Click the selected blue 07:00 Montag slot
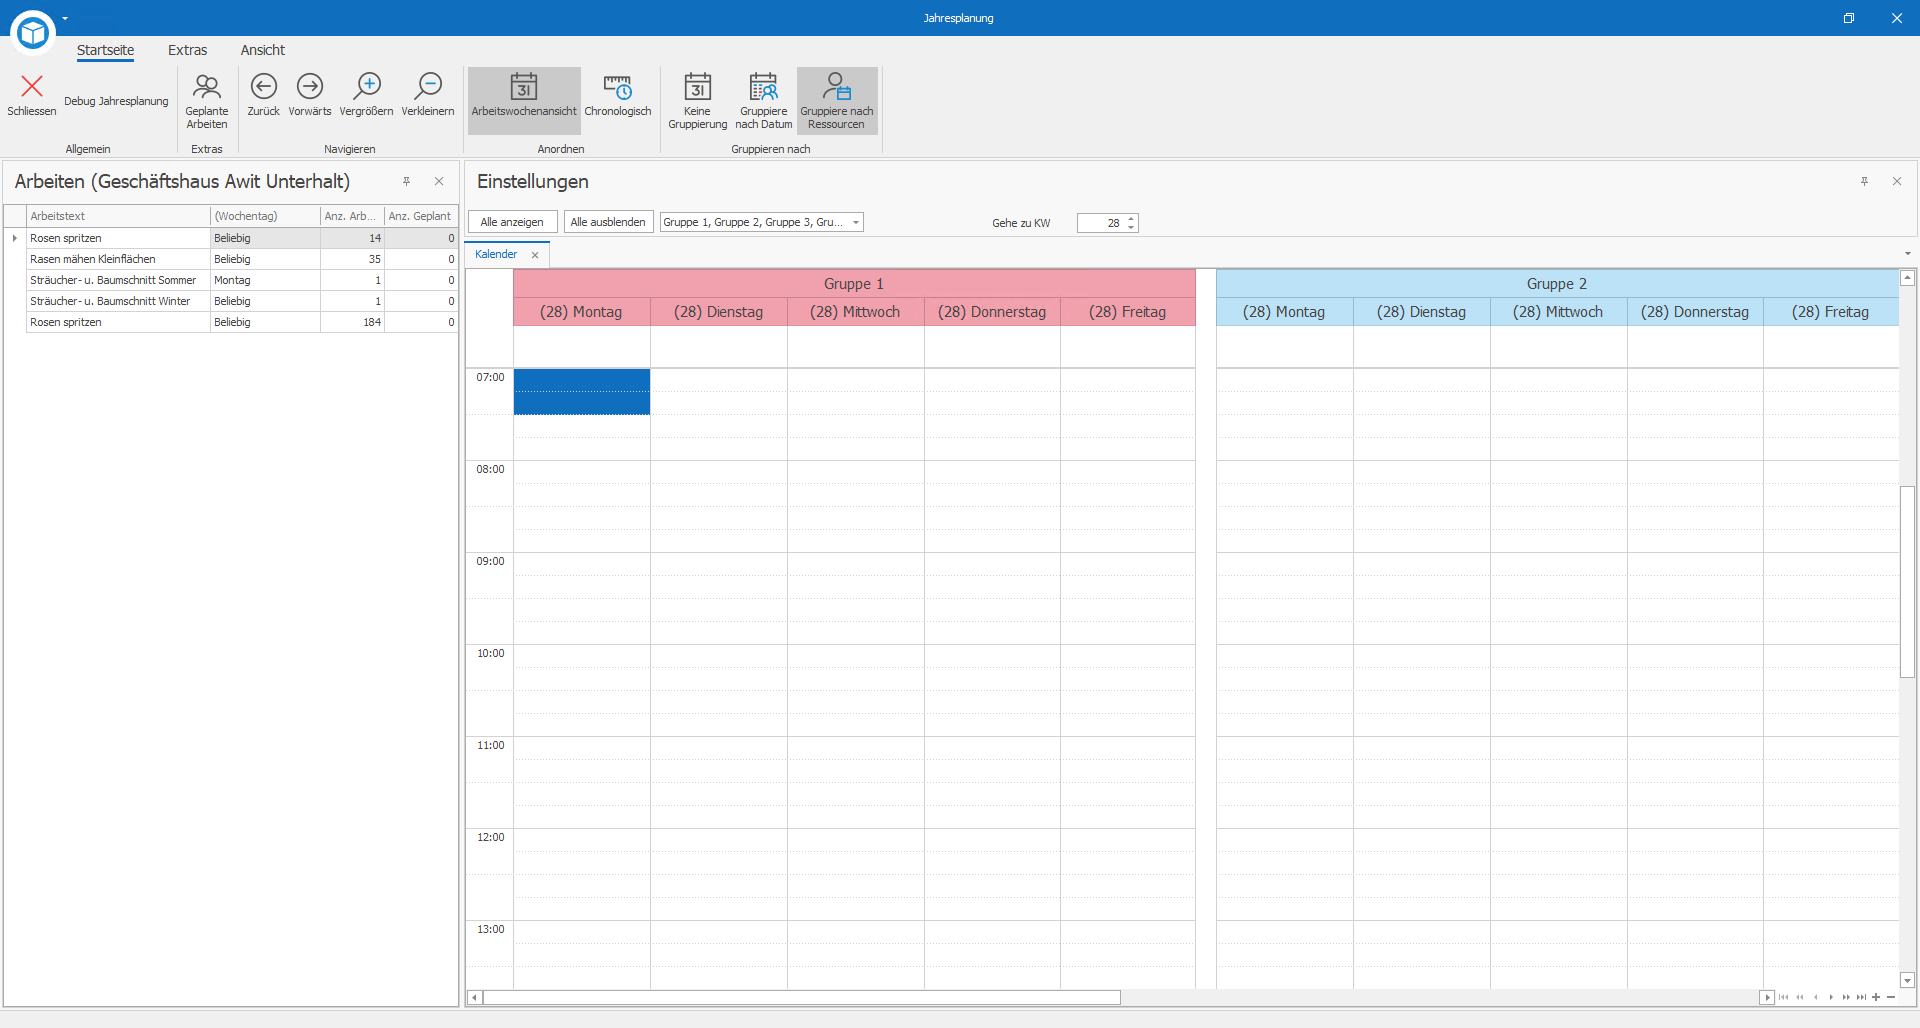Image resolution: width=1920 pixels, height=1028 pixels. 582,391
